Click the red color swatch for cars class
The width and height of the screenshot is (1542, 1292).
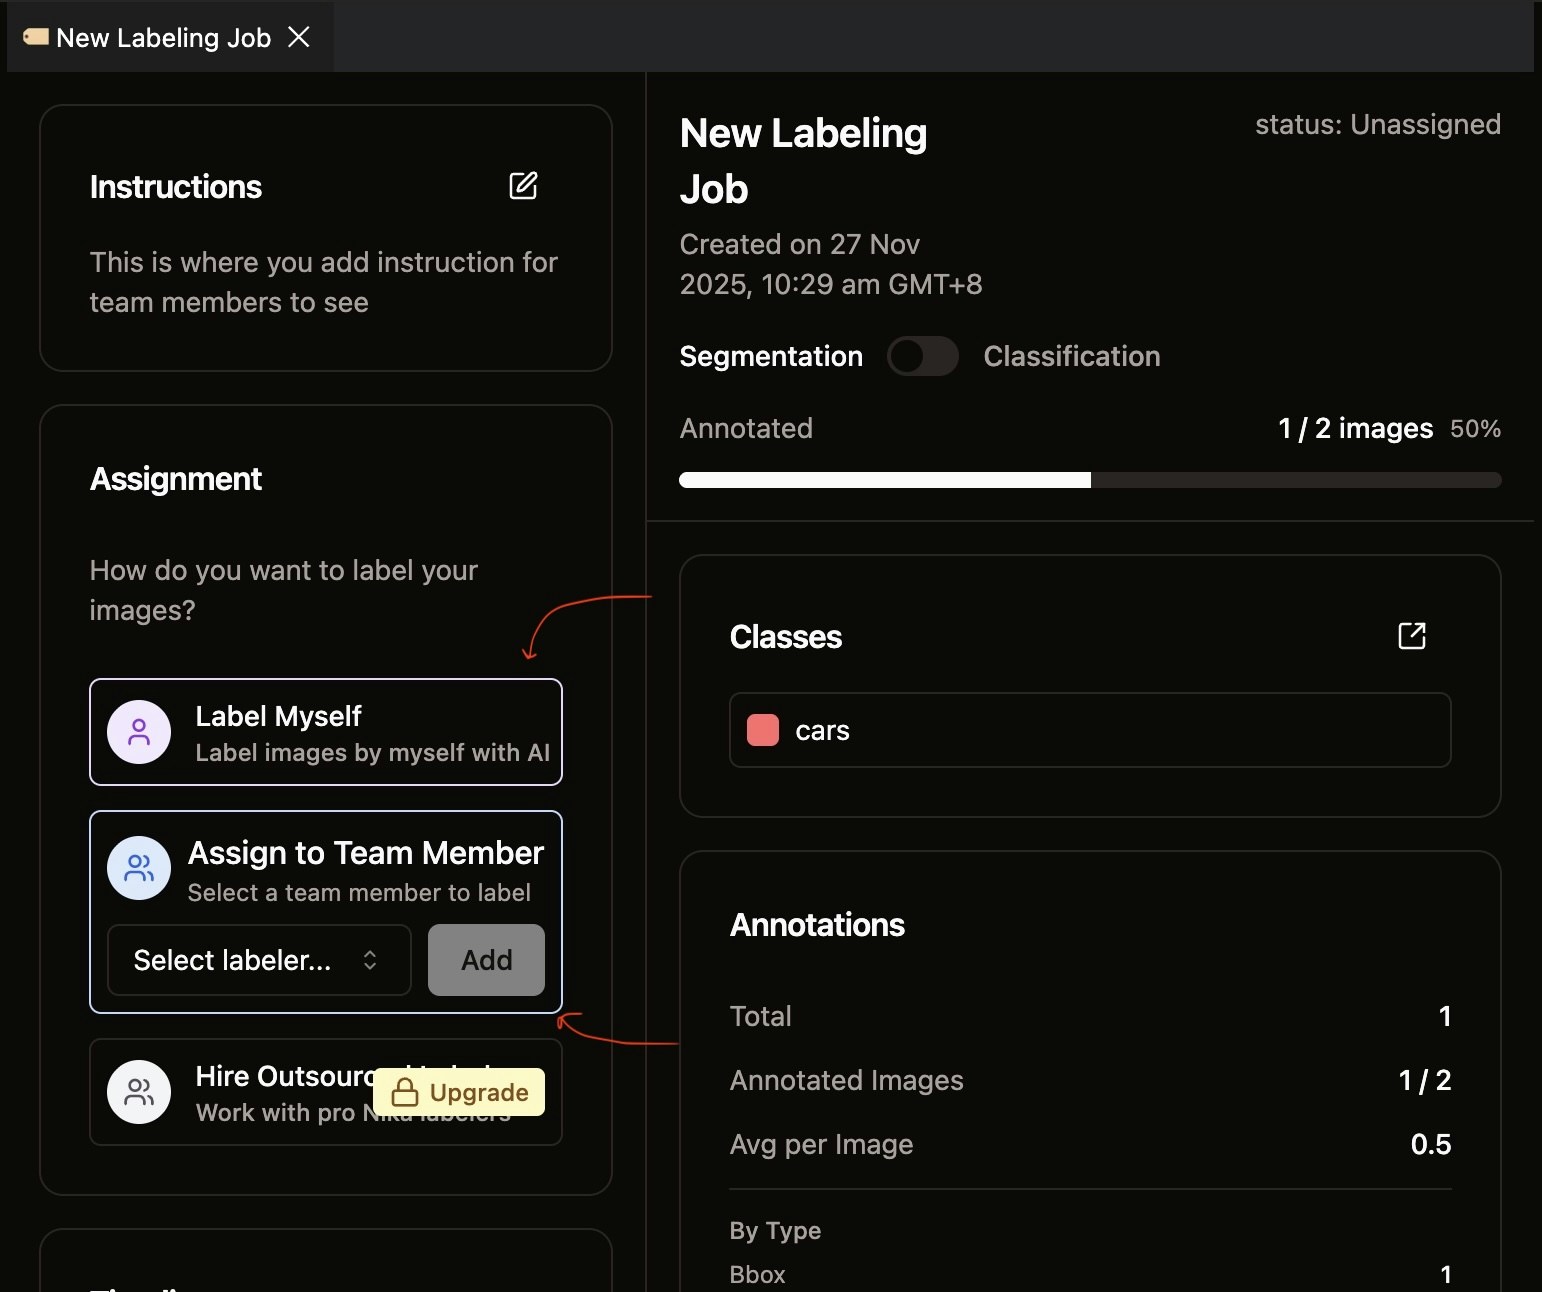[x=761, y=730]
